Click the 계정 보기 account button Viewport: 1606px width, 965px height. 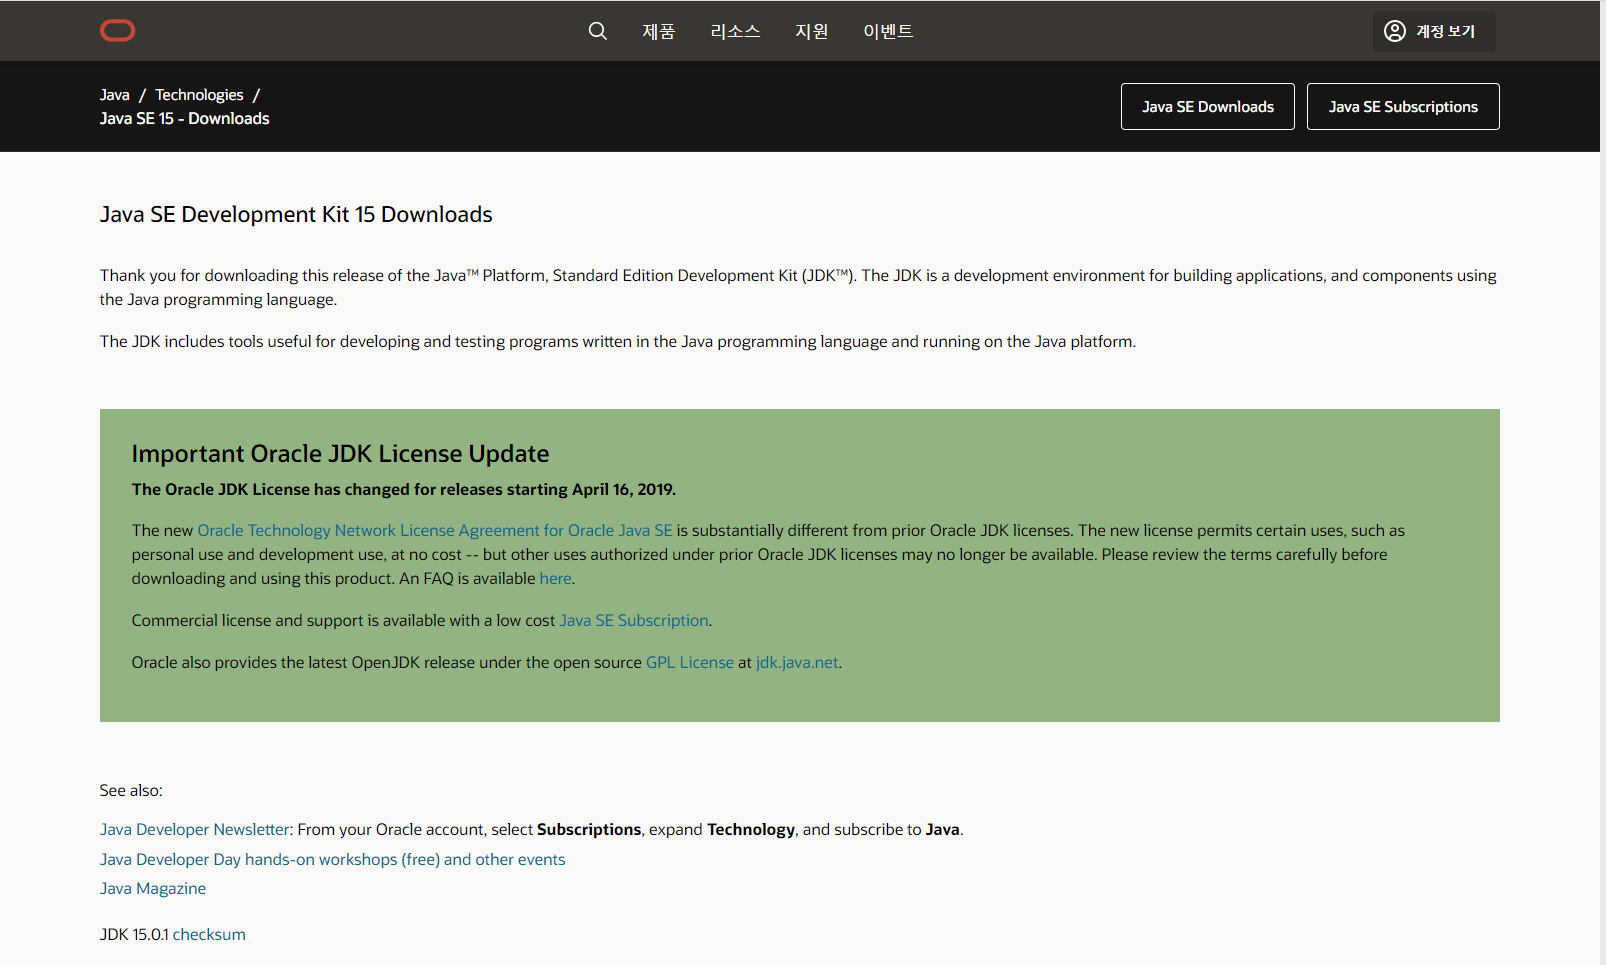pyautogui.click(x=1434, y=31)
